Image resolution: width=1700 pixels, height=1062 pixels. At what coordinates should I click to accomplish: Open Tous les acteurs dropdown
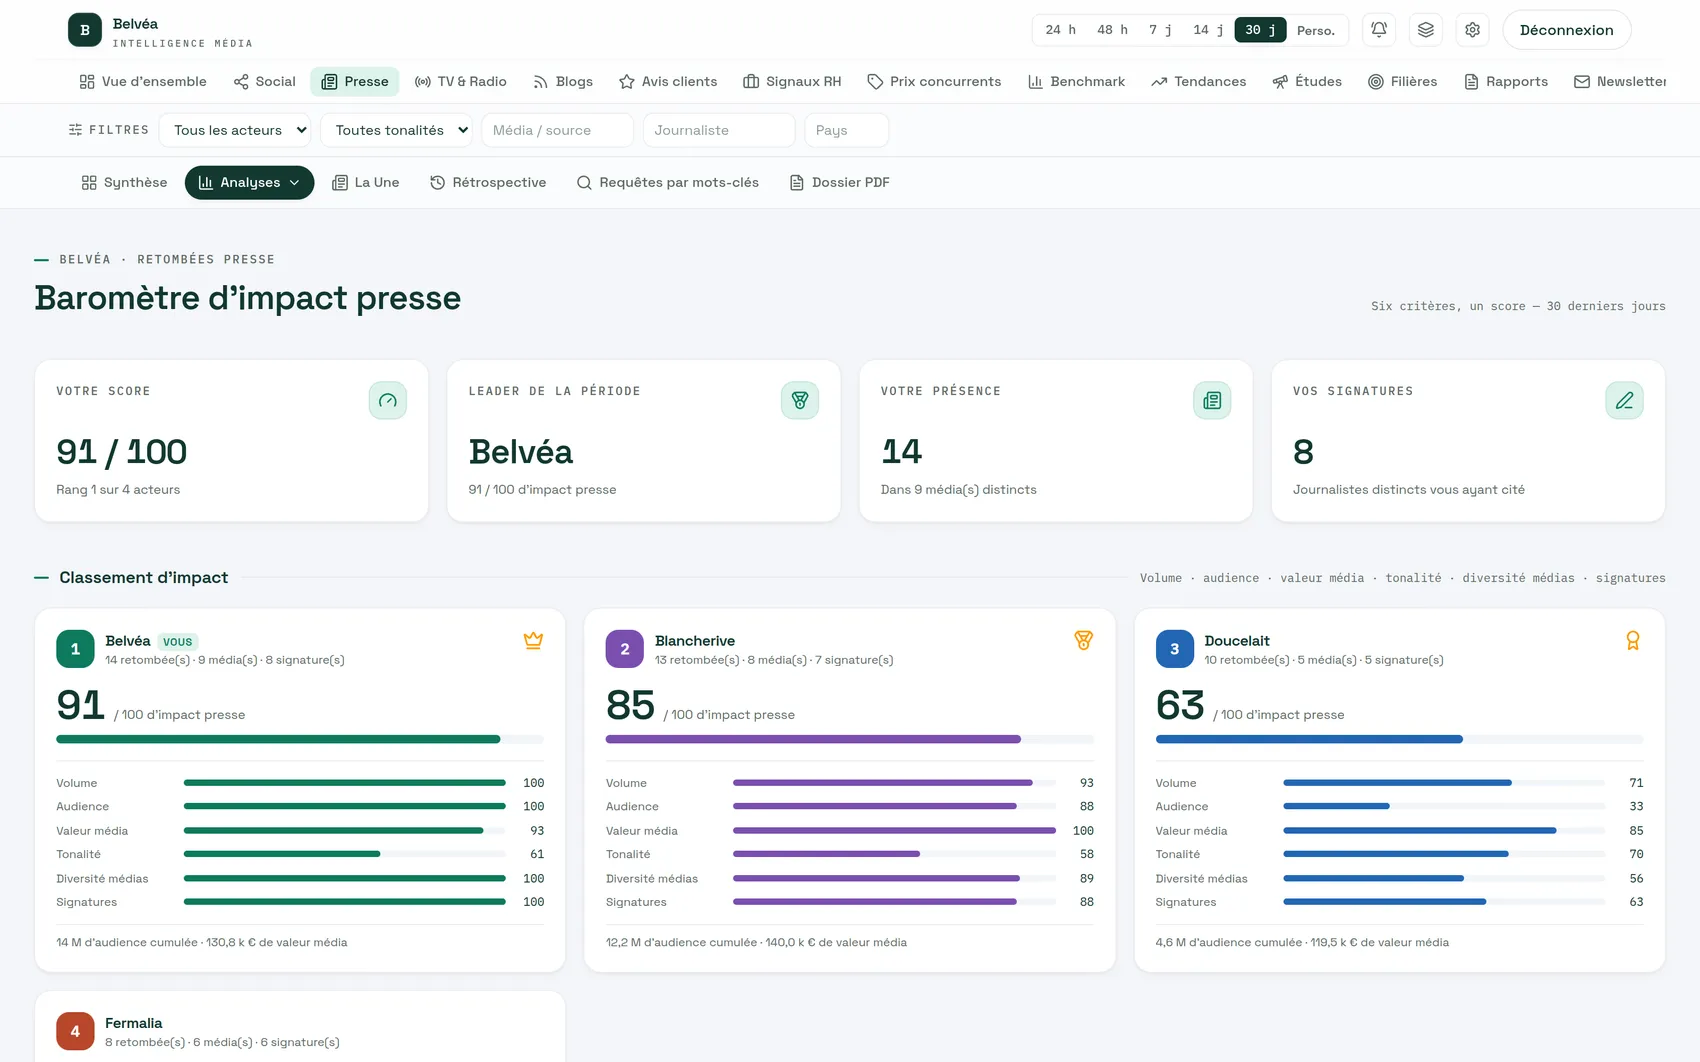tap(235, 130)
